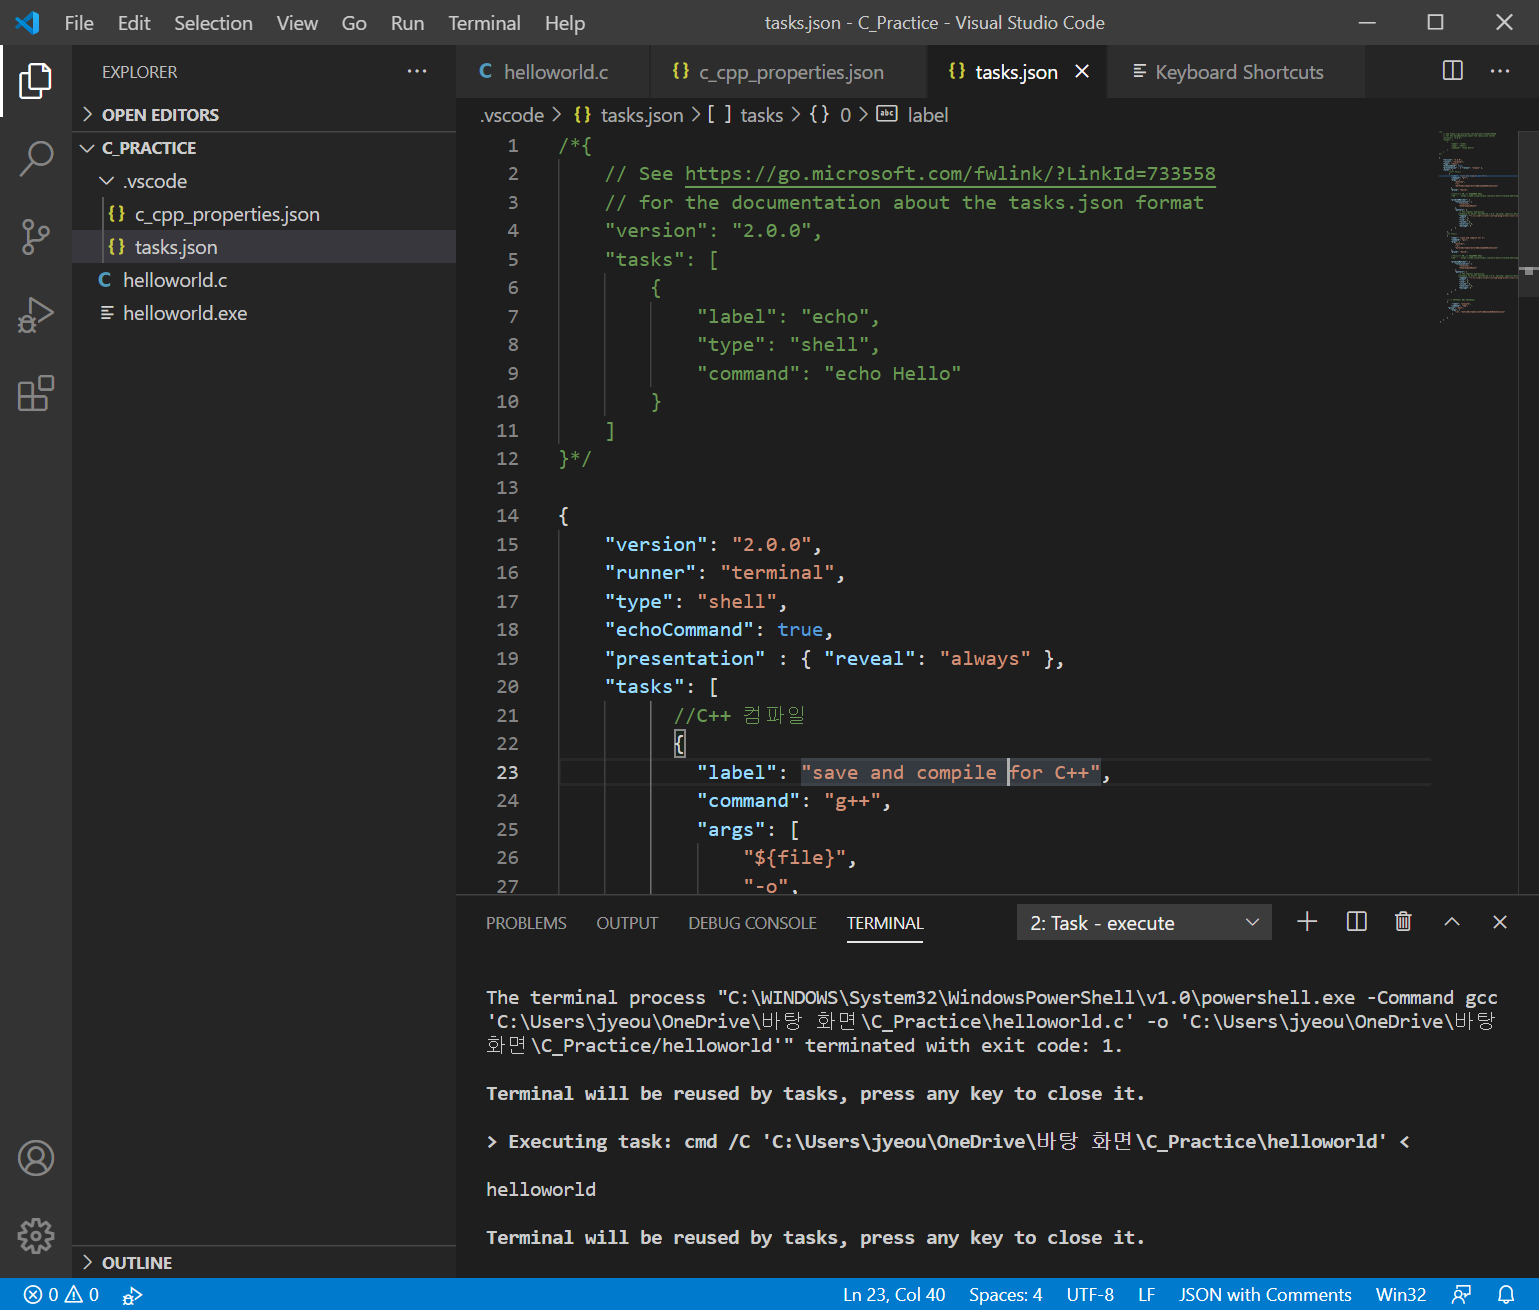The width and height of the screenshot is (1539, 1310).
Task: Collapse the .vscode folder
Action: [x=264, y=181]
